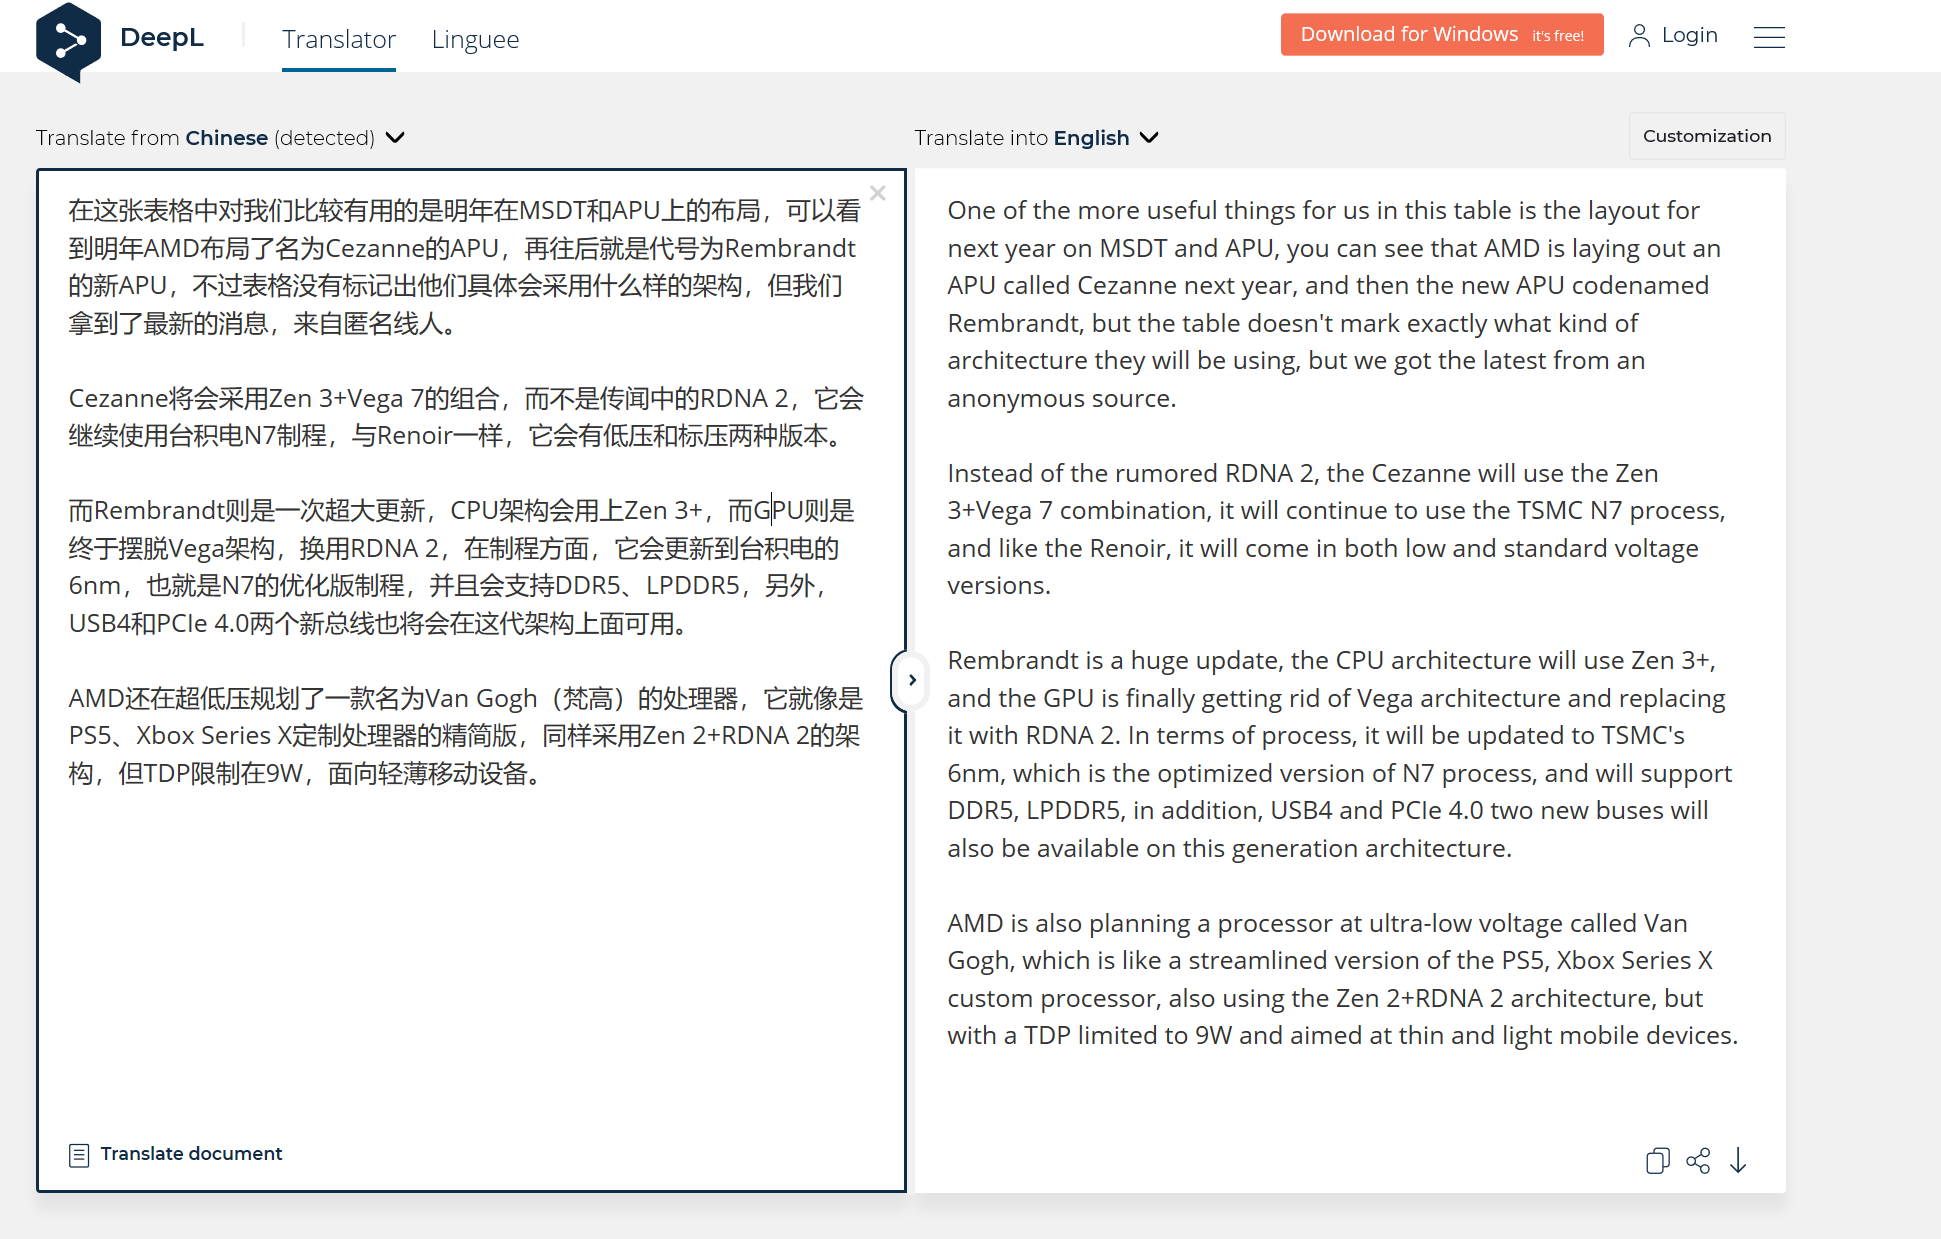1941x1239 pixels.
Task: Click the round arrow between the text panels
Action: coord(911,680)
